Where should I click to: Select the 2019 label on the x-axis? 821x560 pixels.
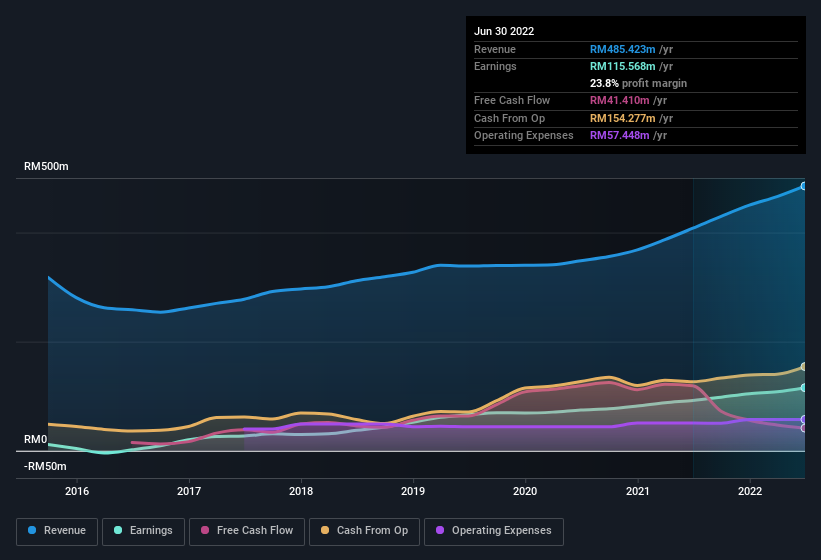[x=413, y=491]
